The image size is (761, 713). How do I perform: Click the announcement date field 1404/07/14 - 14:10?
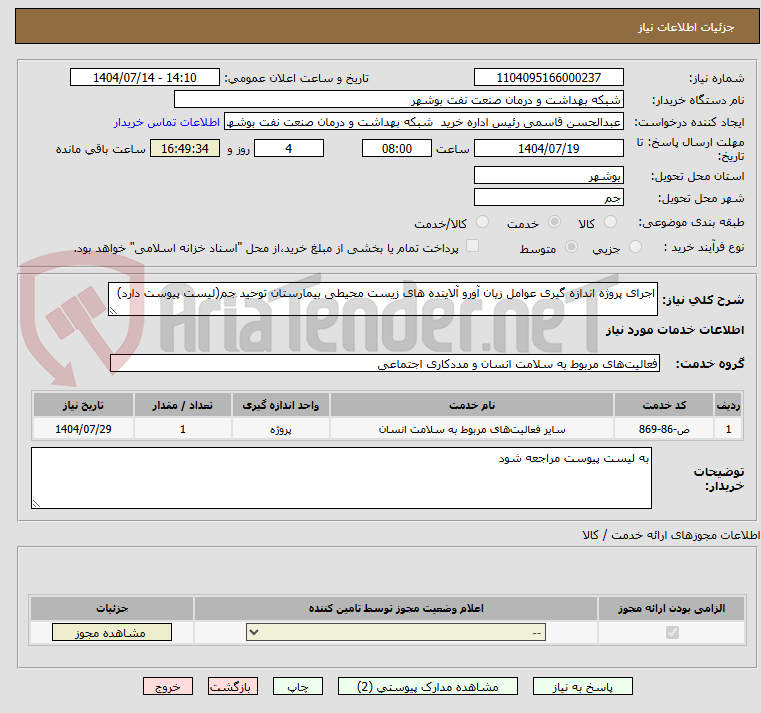(145, 77)
